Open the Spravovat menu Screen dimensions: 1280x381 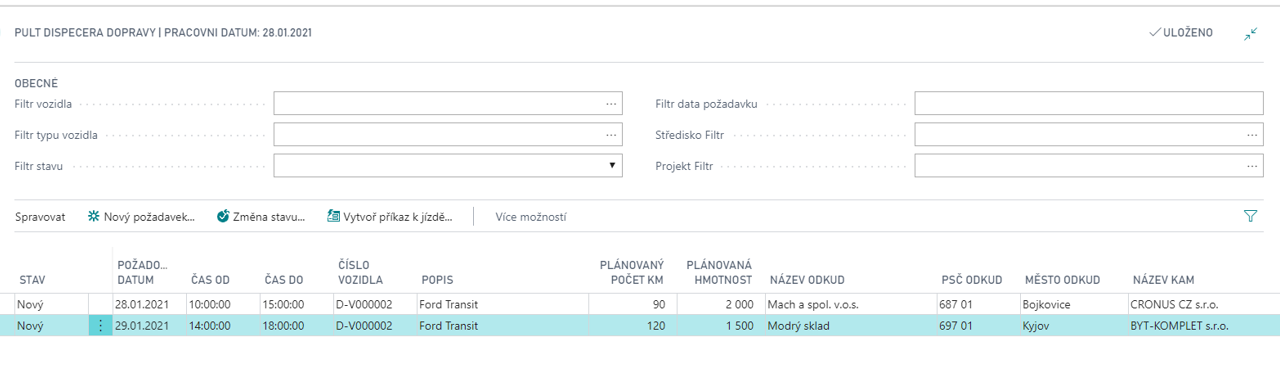(40, 216)
